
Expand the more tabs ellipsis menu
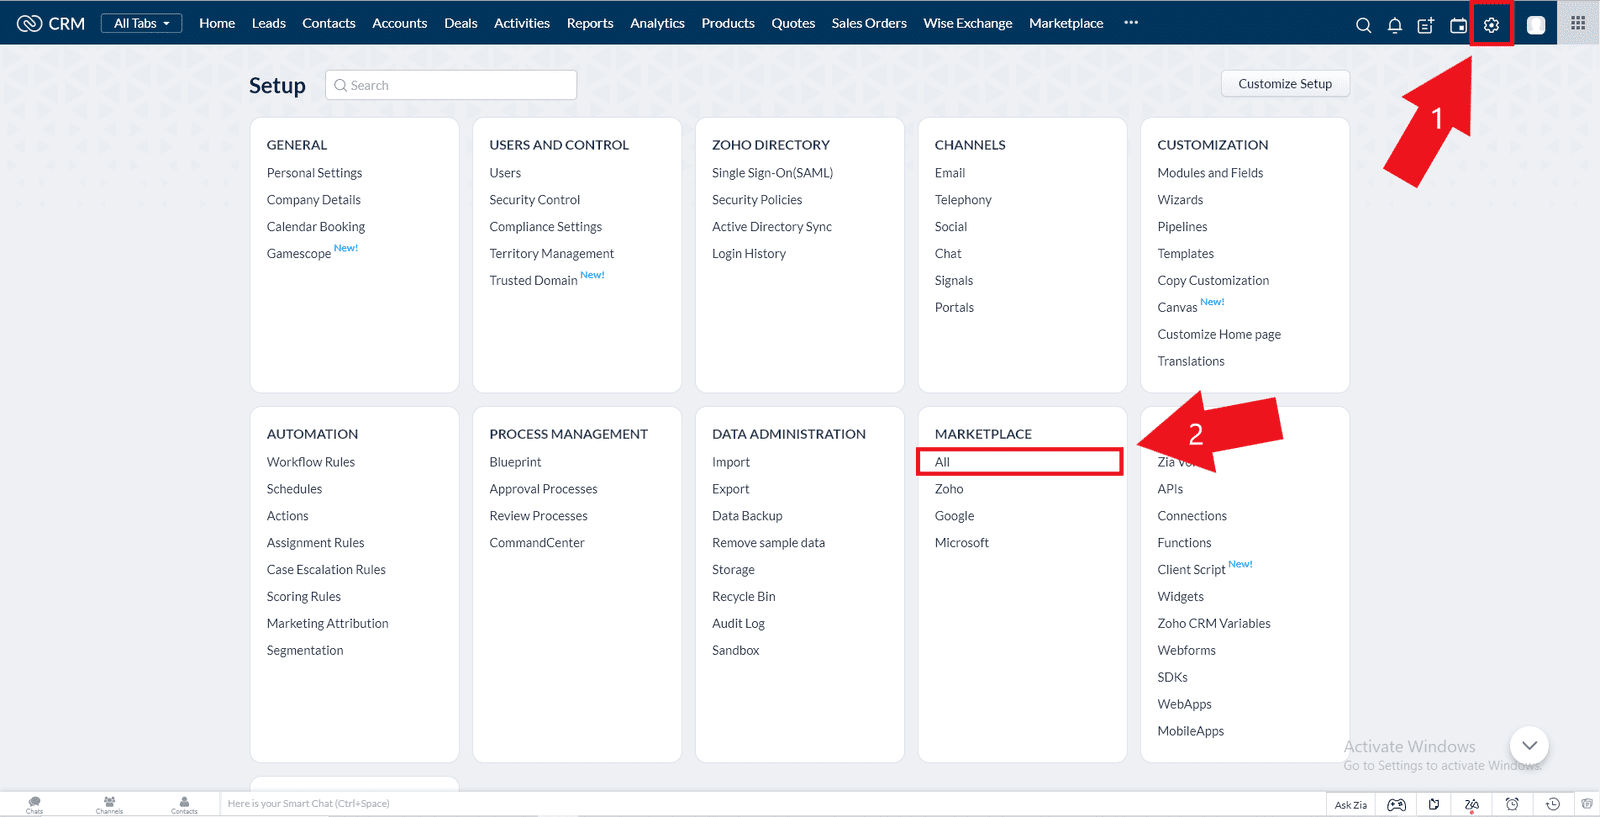click(1131, 22)
